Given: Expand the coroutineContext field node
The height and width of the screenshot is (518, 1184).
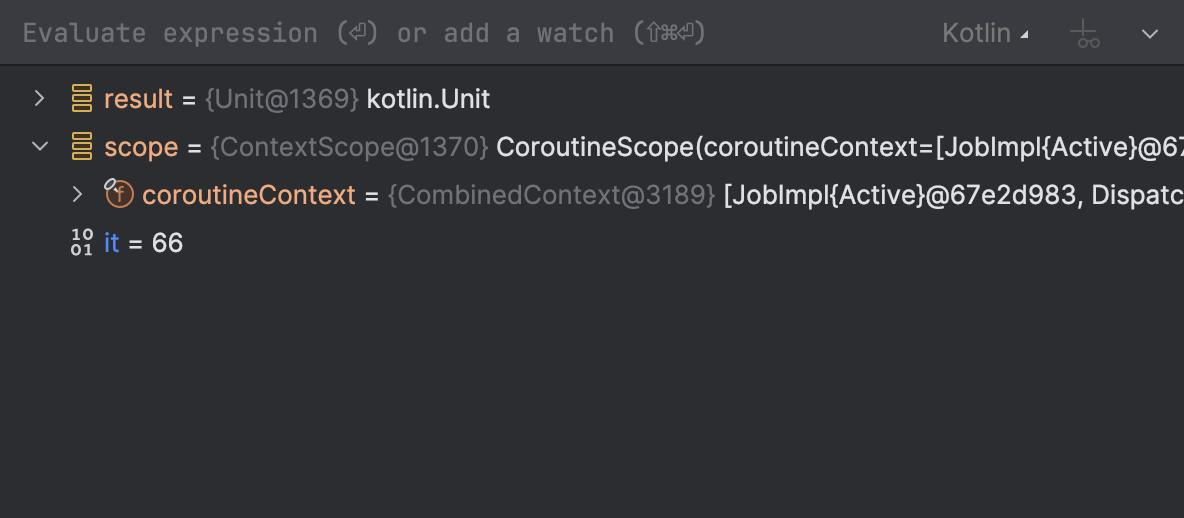Looking at the screenshot, I should (x=77, y=194).
